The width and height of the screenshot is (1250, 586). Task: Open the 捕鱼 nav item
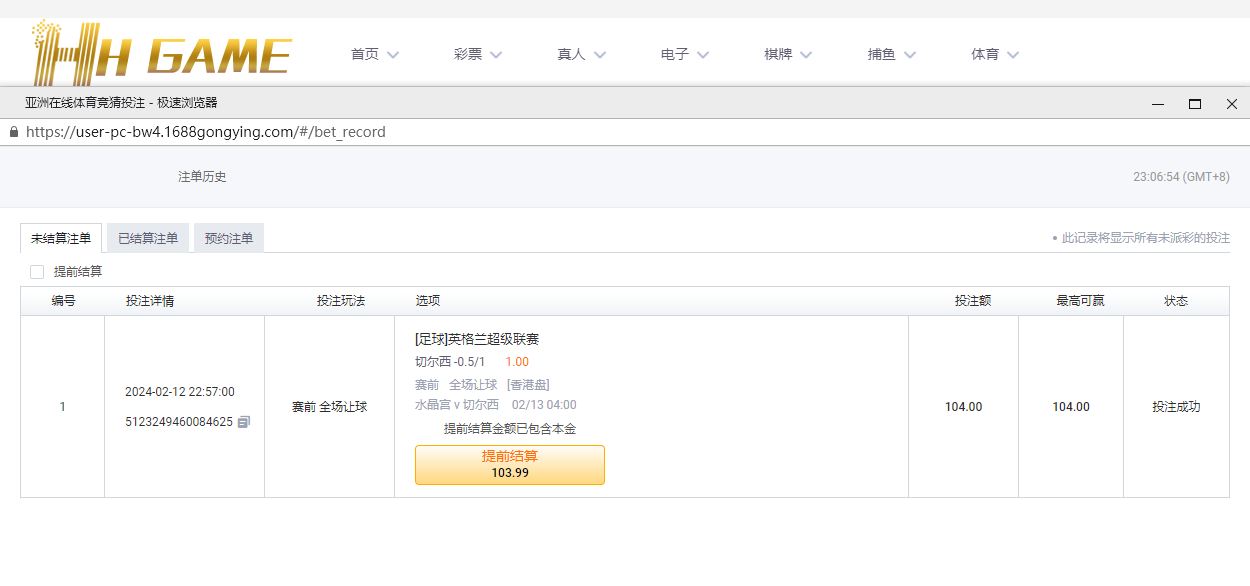coord(881,54)
